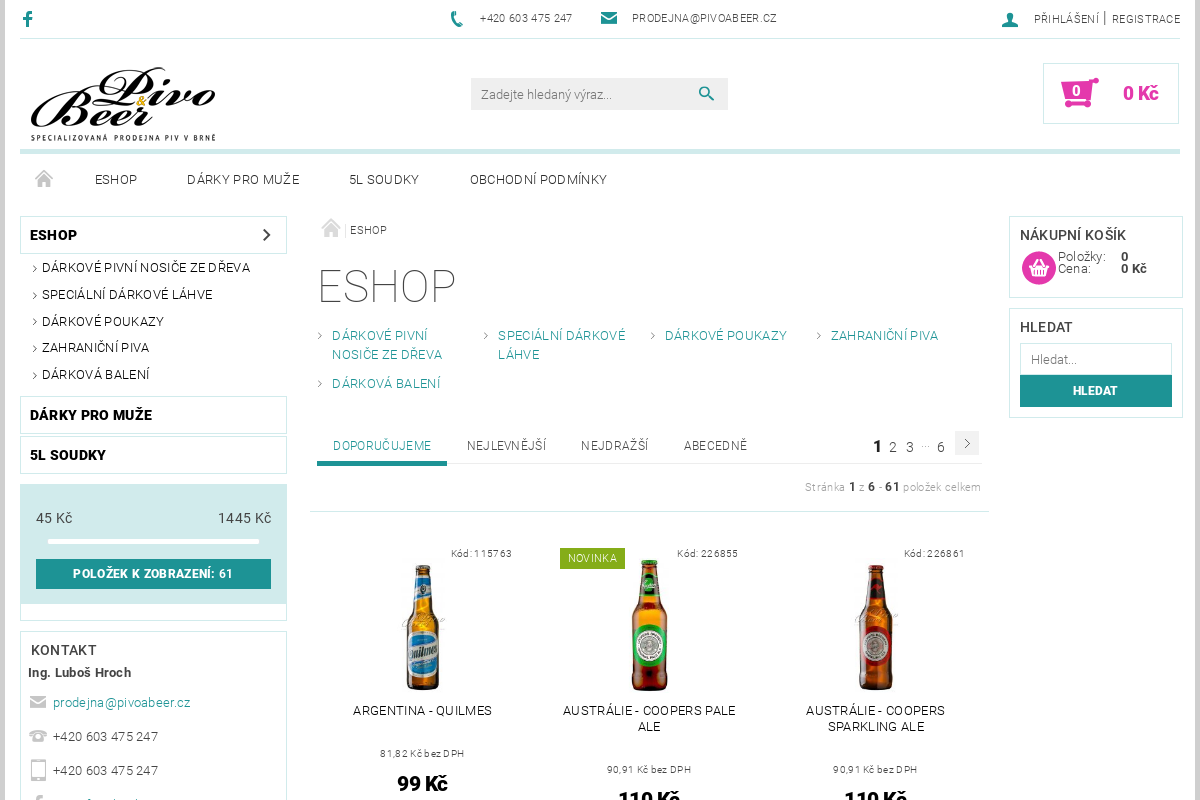Click the Hledat button in right panel
Image resolution: width=1200 pixels, height=800 pixels.
click(1095, 391)
